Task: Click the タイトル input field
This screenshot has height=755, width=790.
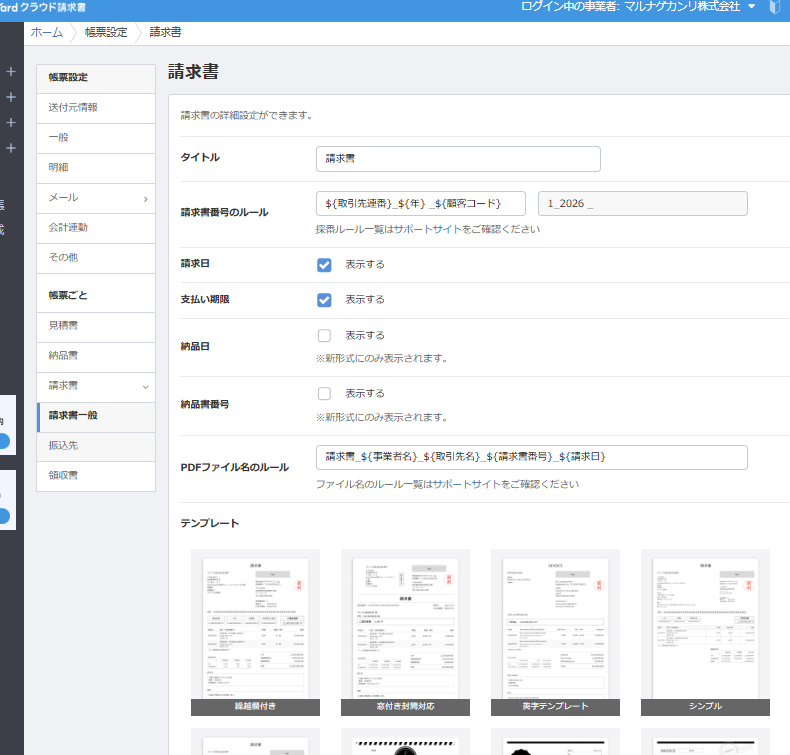Action: (458, 159)
